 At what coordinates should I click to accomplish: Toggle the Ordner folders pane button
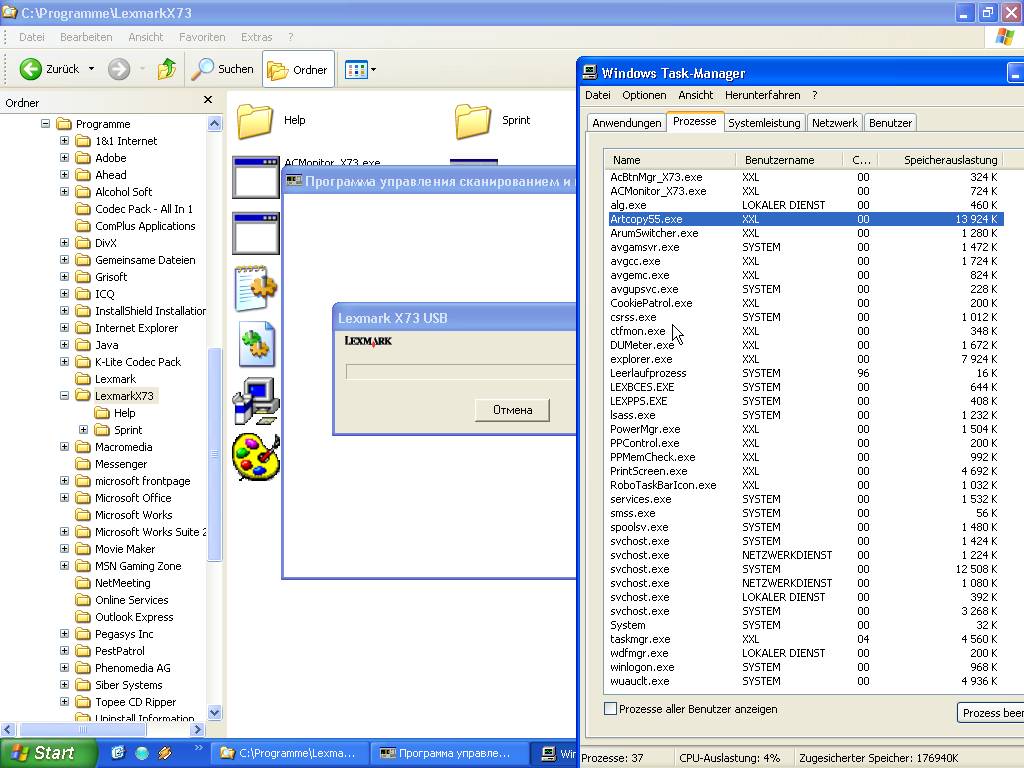pos(298,69)
